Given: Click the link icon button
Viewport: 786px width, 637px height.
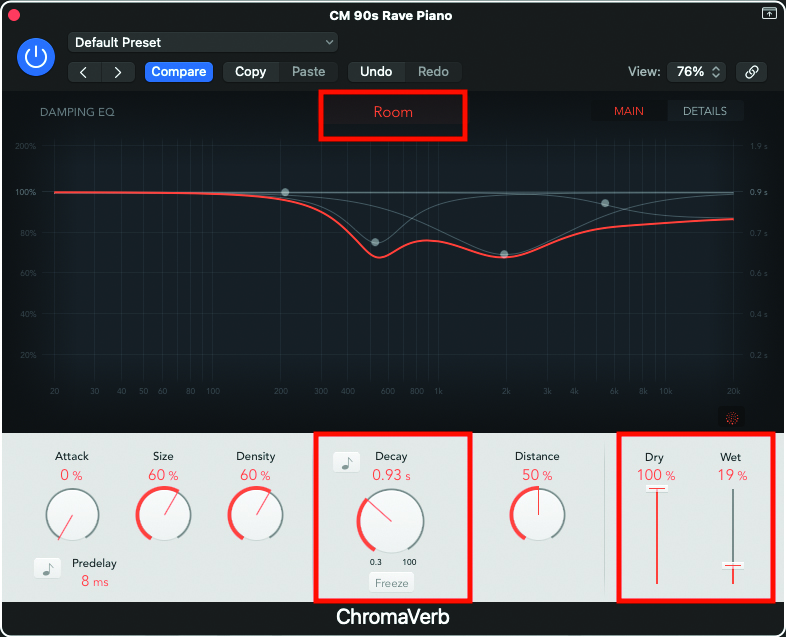Looking at the screenshot, I should [751, 72].
